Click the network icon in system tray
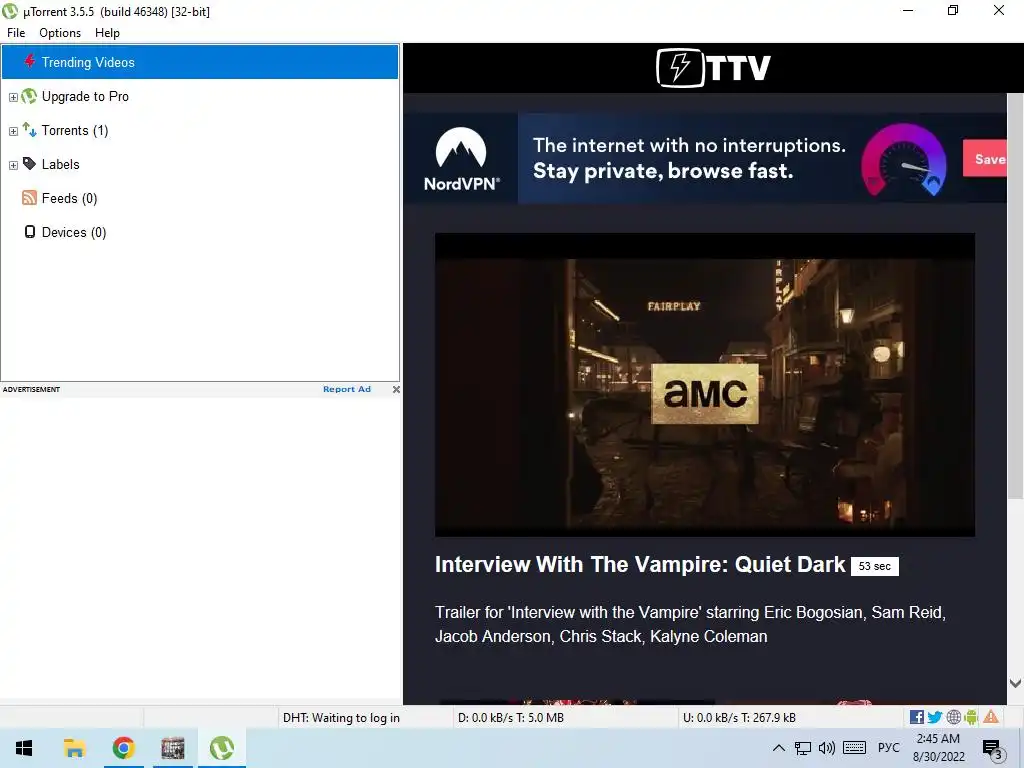 [803, 748]
